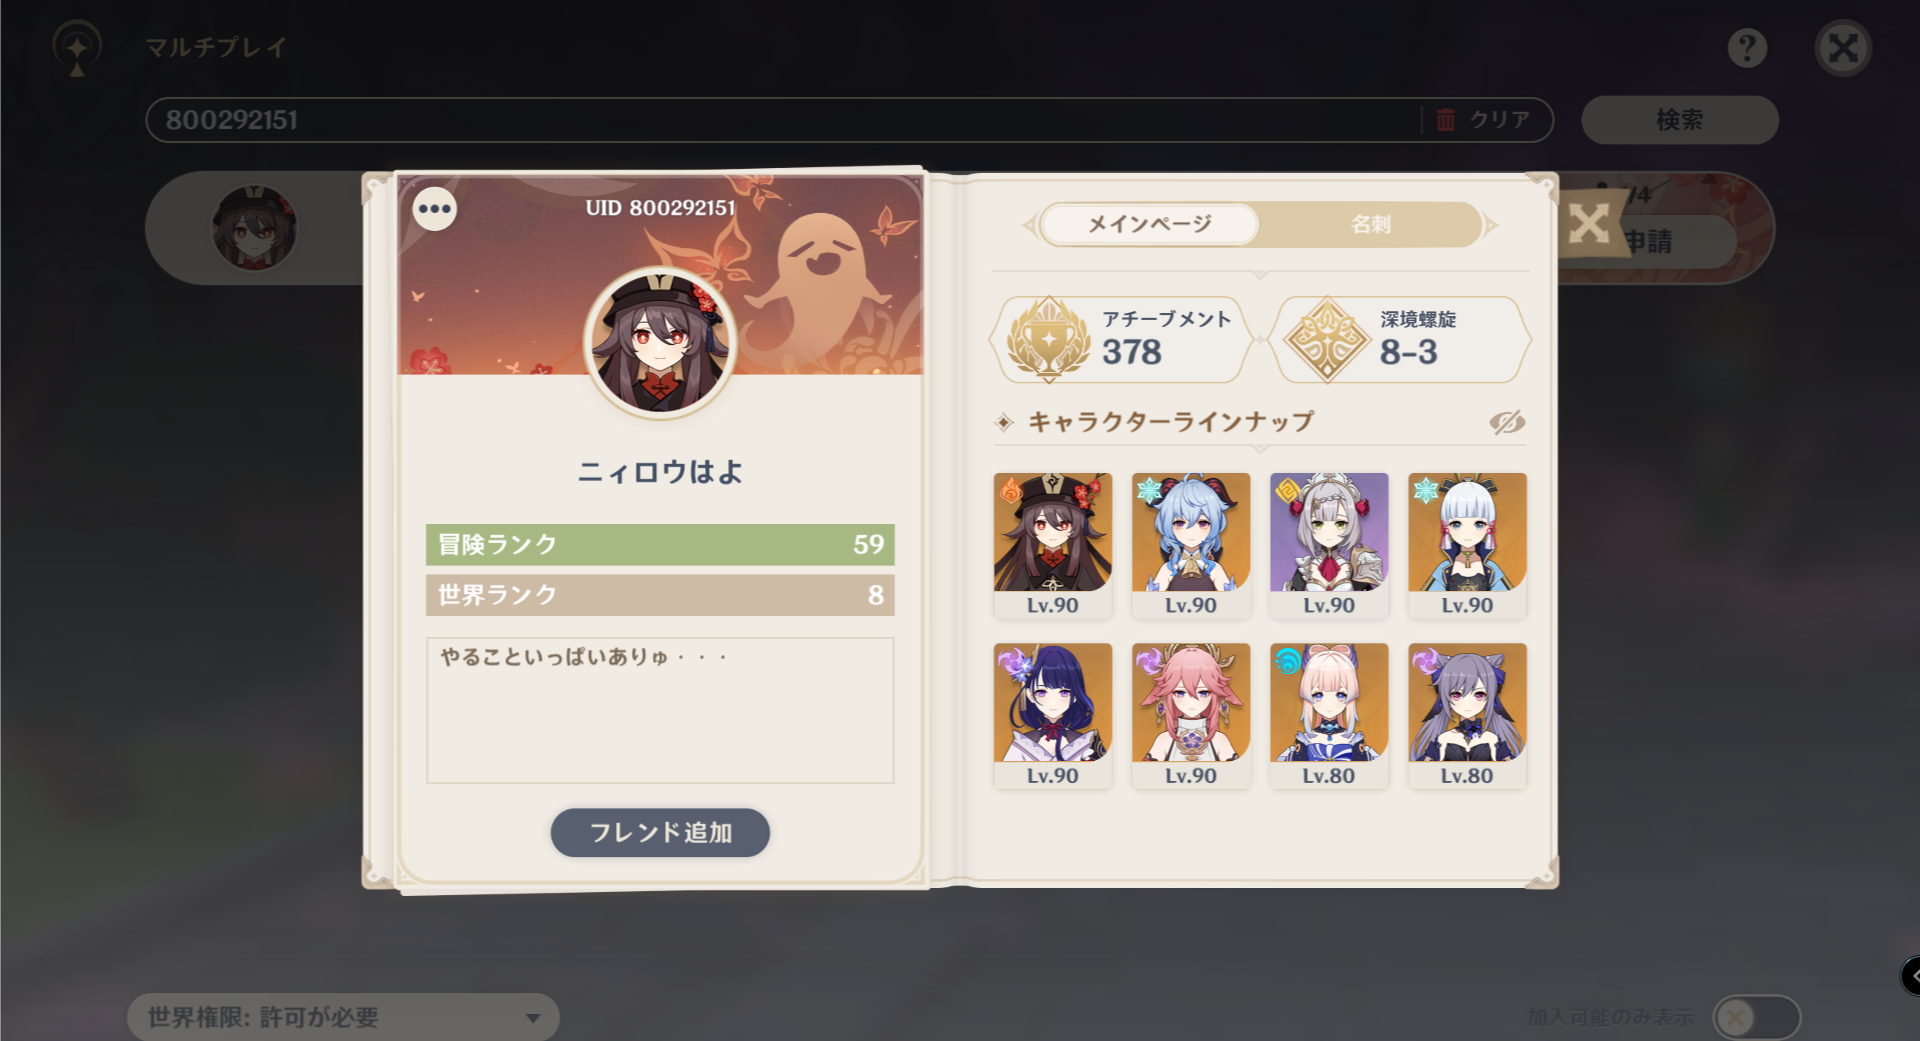Click the multiplayer compass icon top-left

pos(77,47)
